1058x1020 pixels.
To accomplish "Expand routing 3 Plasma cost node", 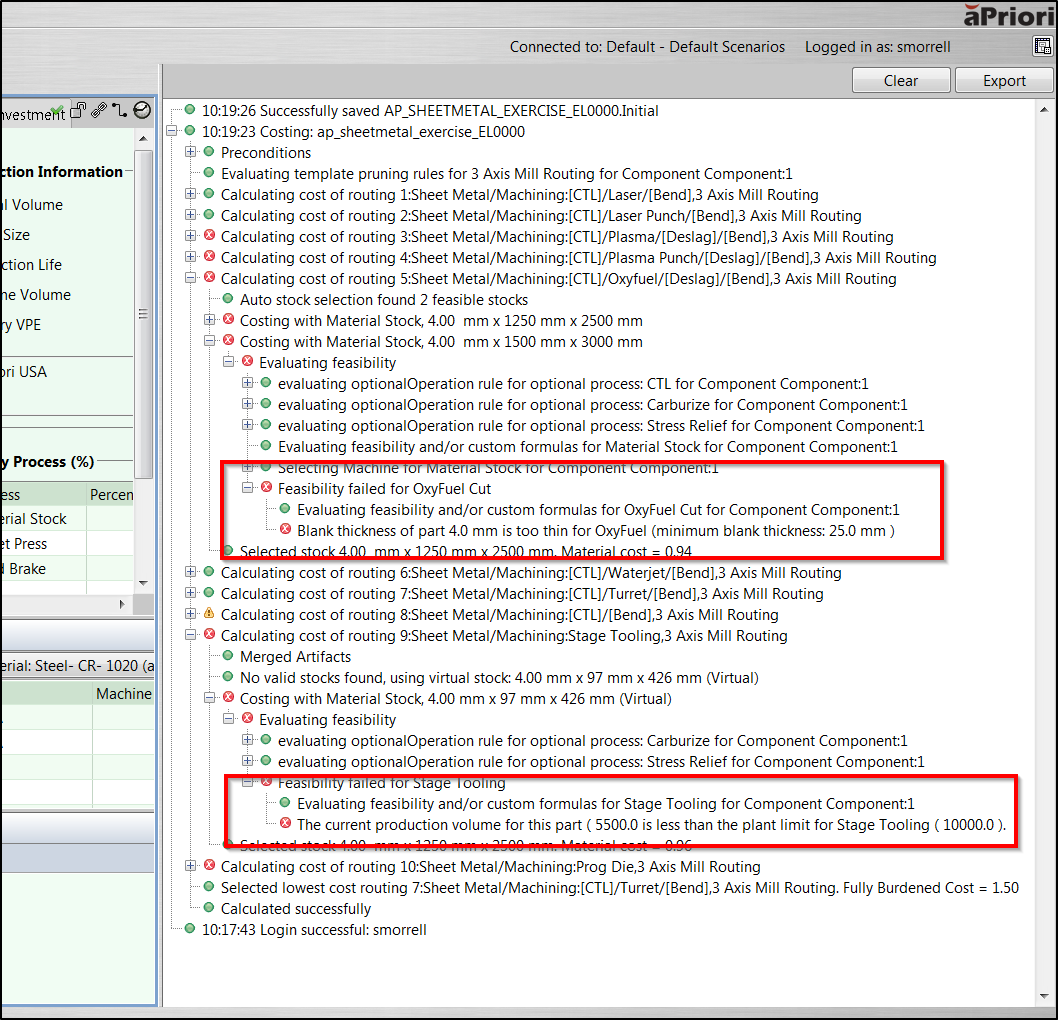I will [191, 236].
